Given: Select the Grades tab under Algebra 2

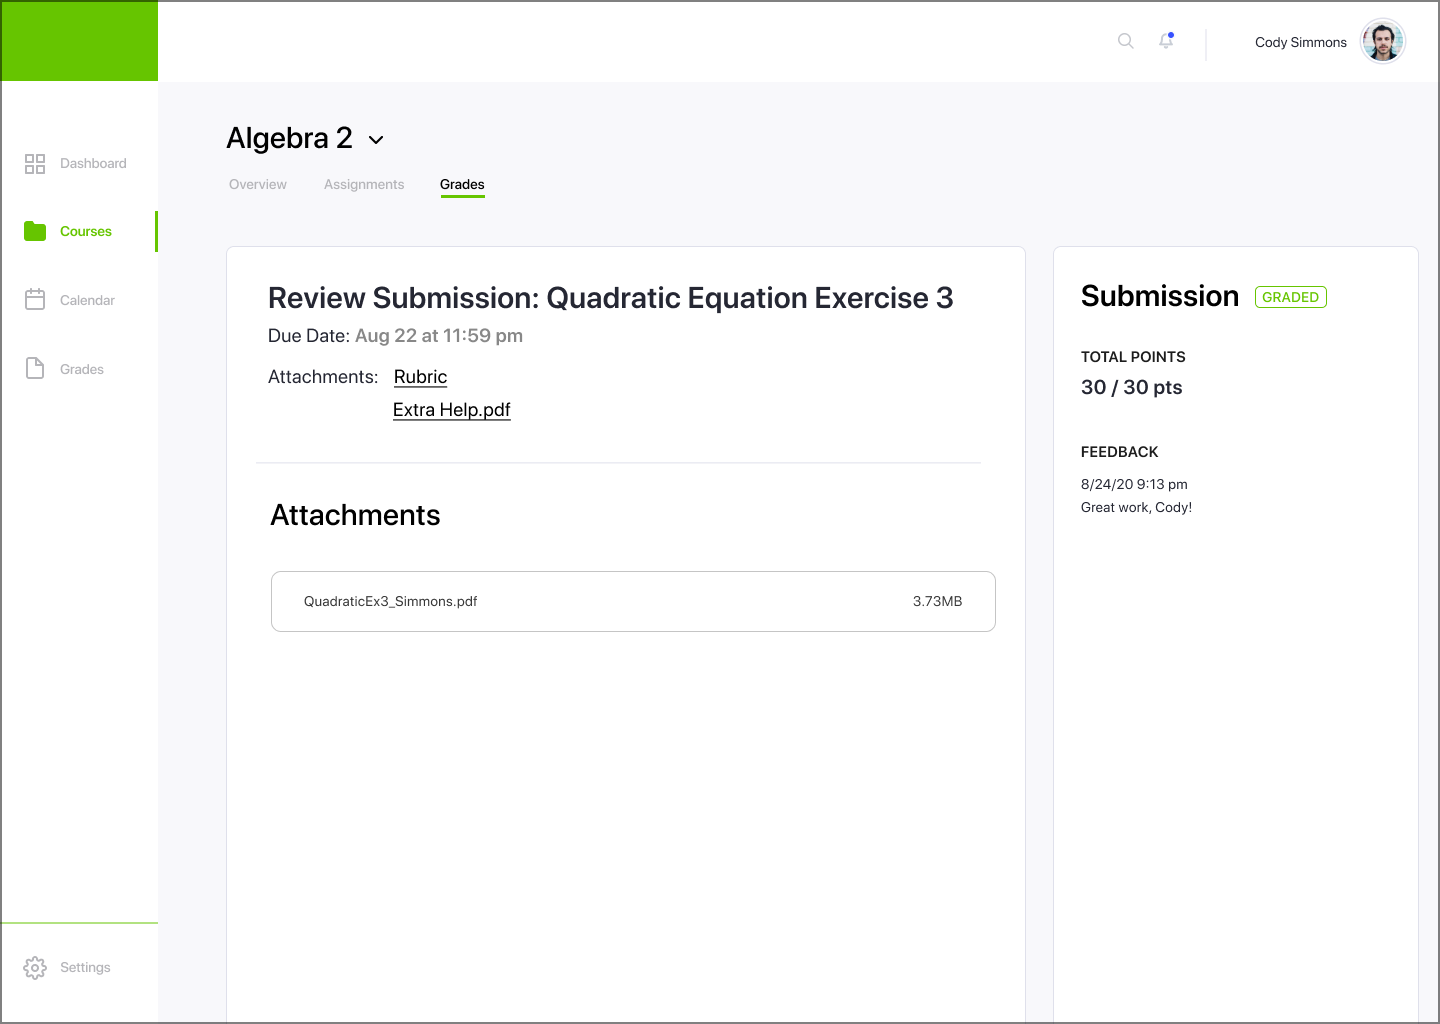Looking at the screenshot, I should [x=462, y=185].
